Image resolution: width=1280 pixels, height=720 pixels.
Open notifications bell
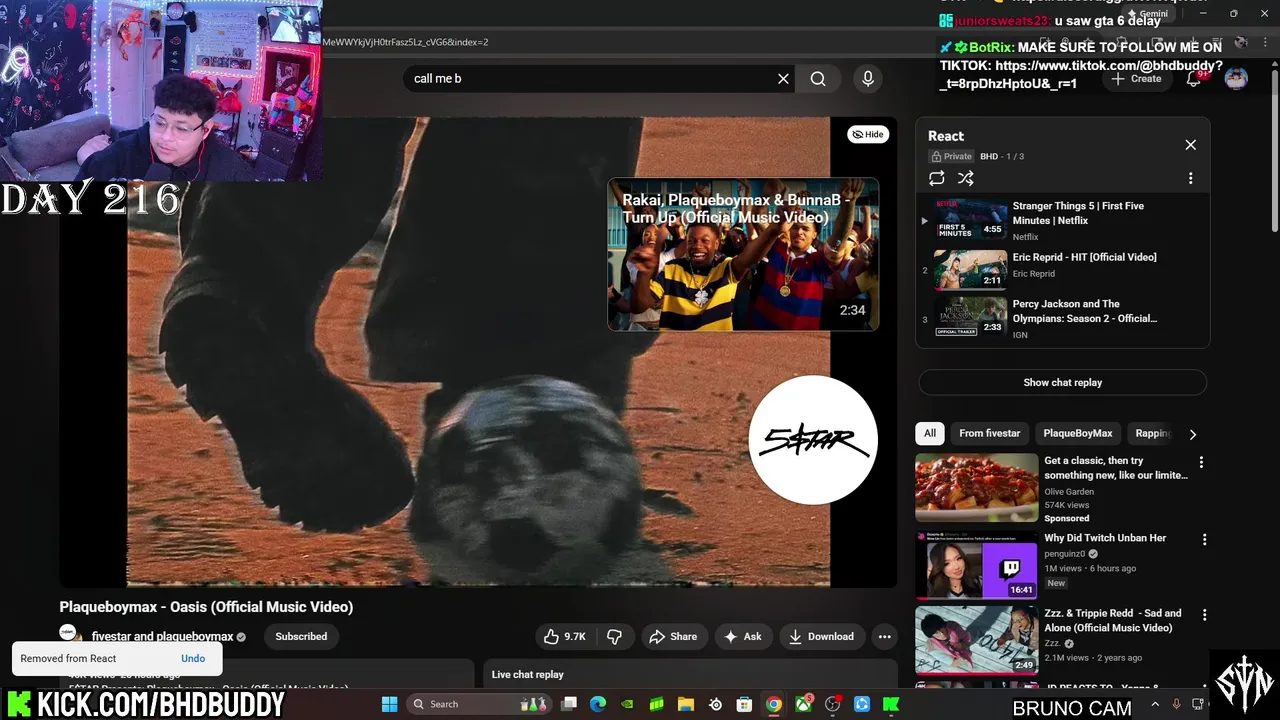pyautogui.click(x=1193, y=79)
